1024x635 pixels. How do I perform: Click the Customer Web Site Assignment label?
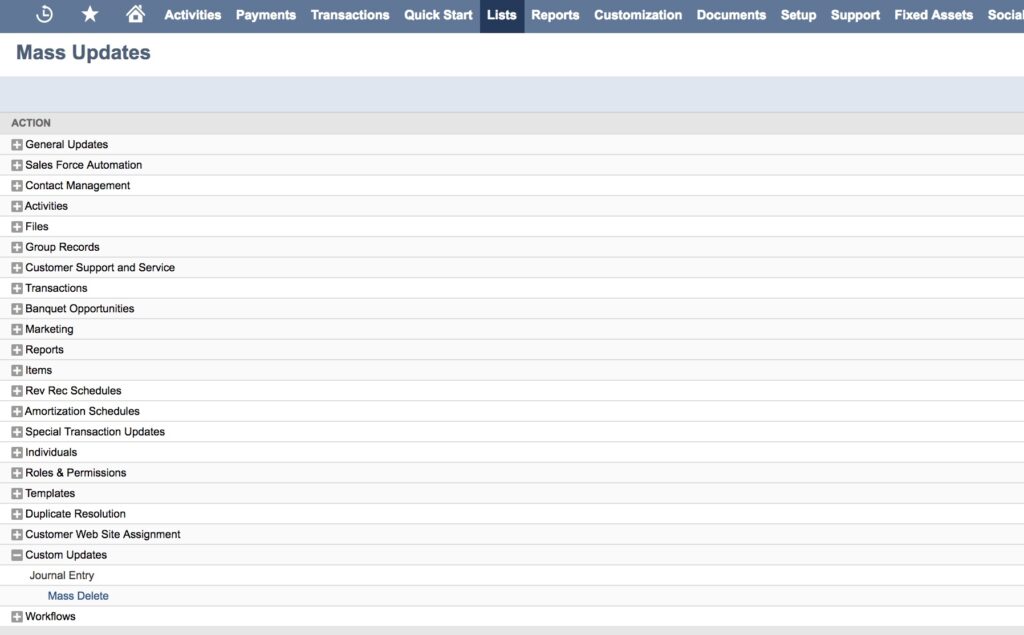pyautogui.click(x=103, y=534)
